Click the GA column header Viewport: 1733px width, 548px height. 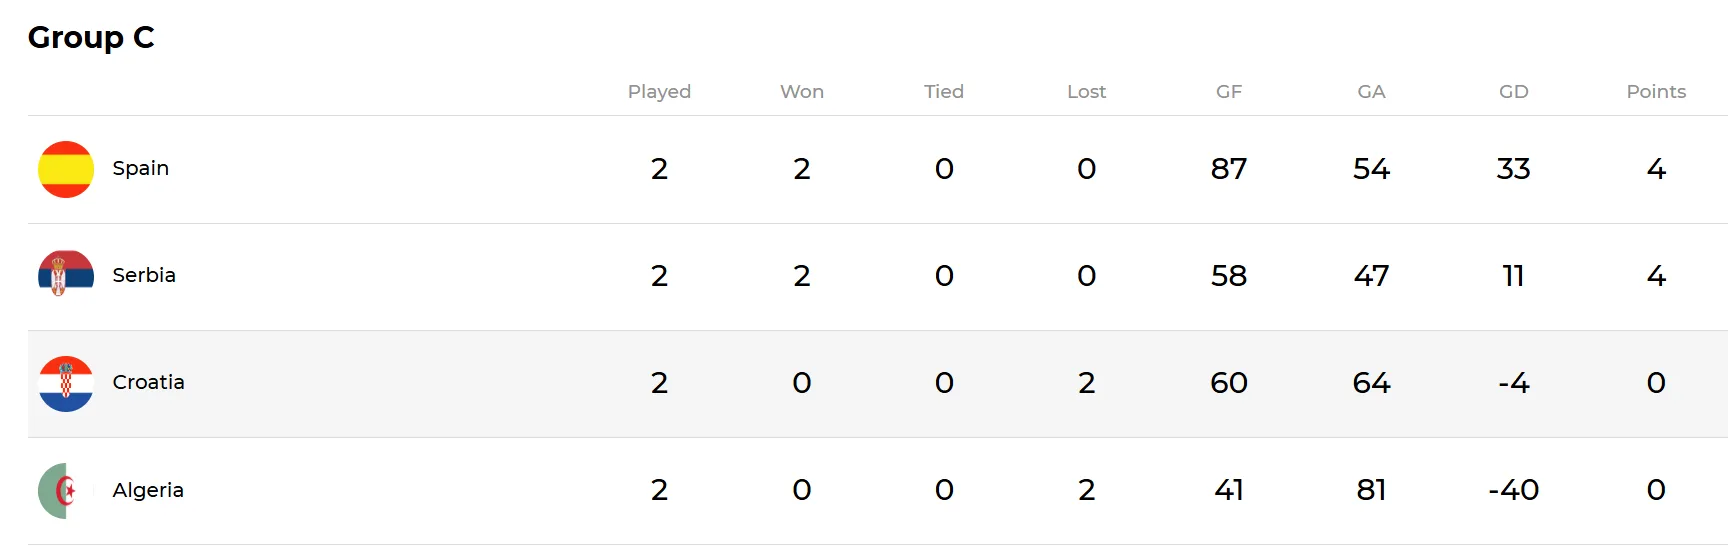1371,92
